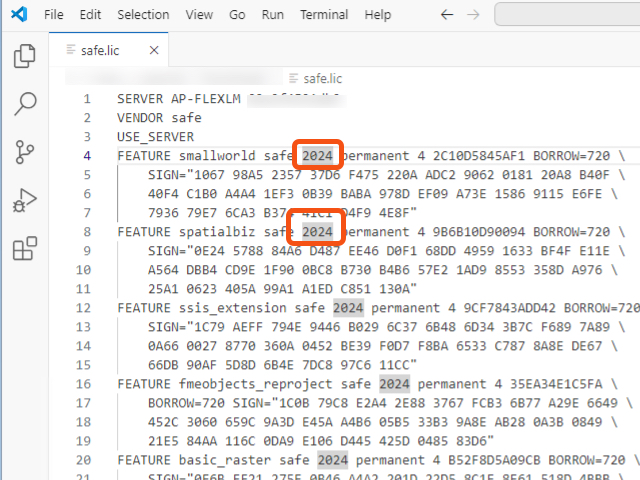Click line number 4 in gutter
The image size is (640, 480).
point(87,156)
